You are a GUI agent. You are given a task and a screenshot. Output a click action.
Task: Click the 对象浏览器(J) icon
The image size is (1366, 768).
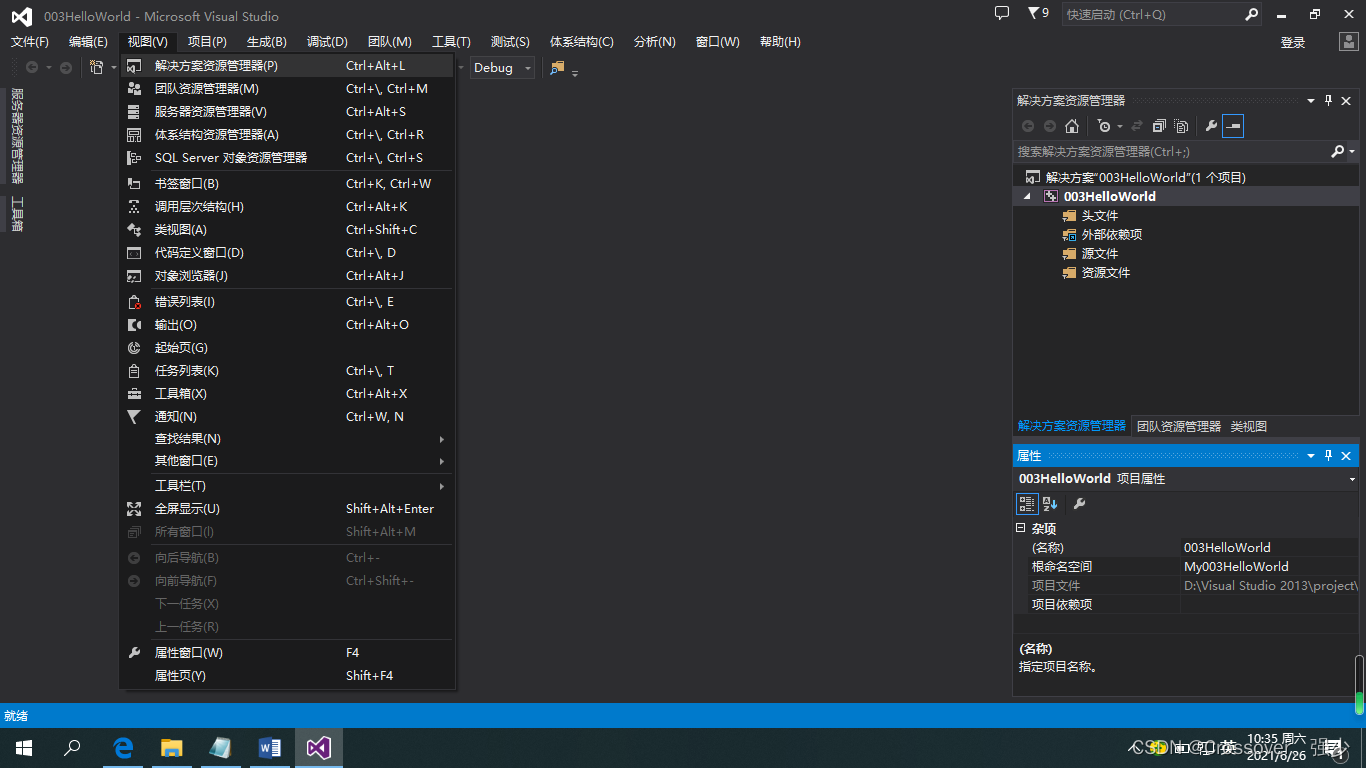tap(134, 275)
